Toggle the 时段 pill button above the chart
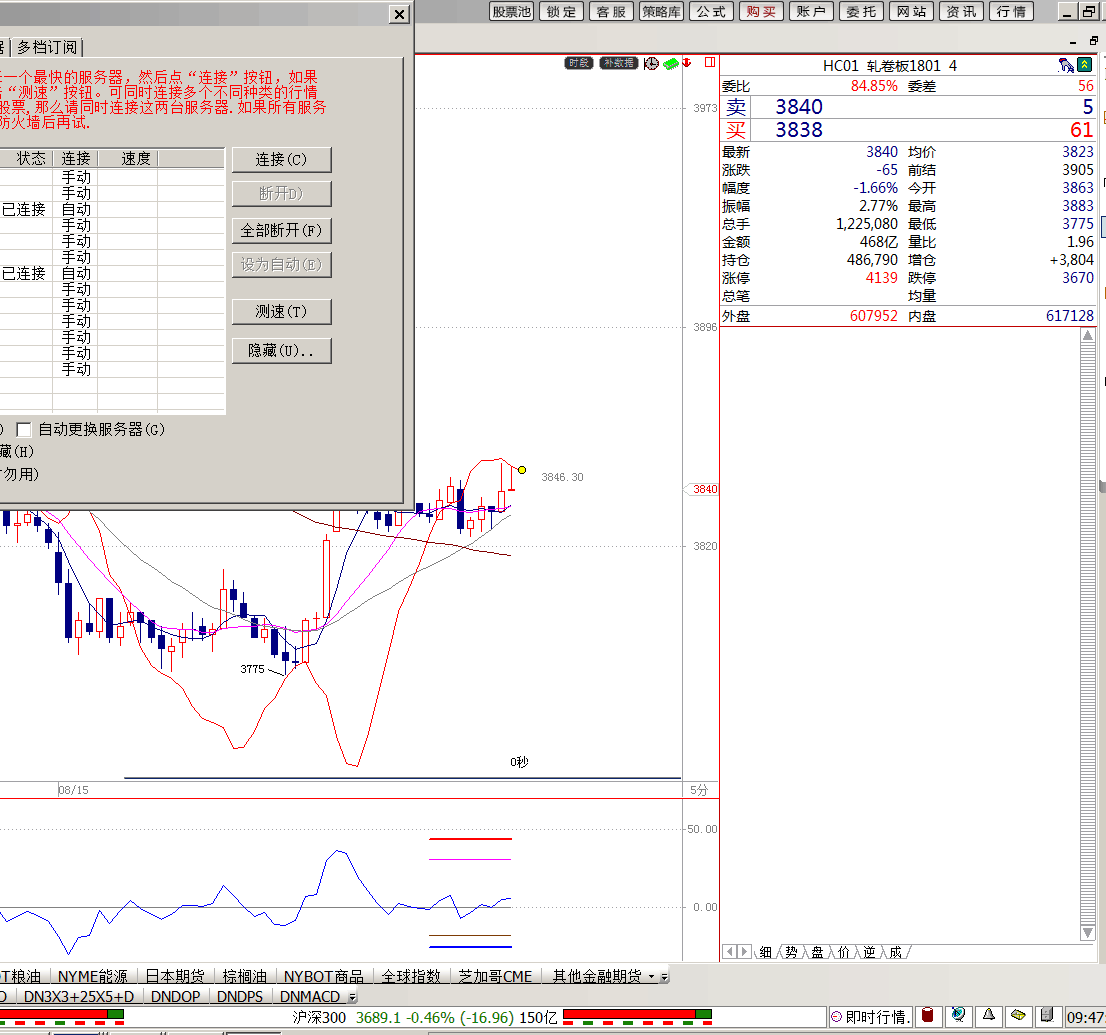The height and width of the screenshot is (1035, 1106). (579, 63)
